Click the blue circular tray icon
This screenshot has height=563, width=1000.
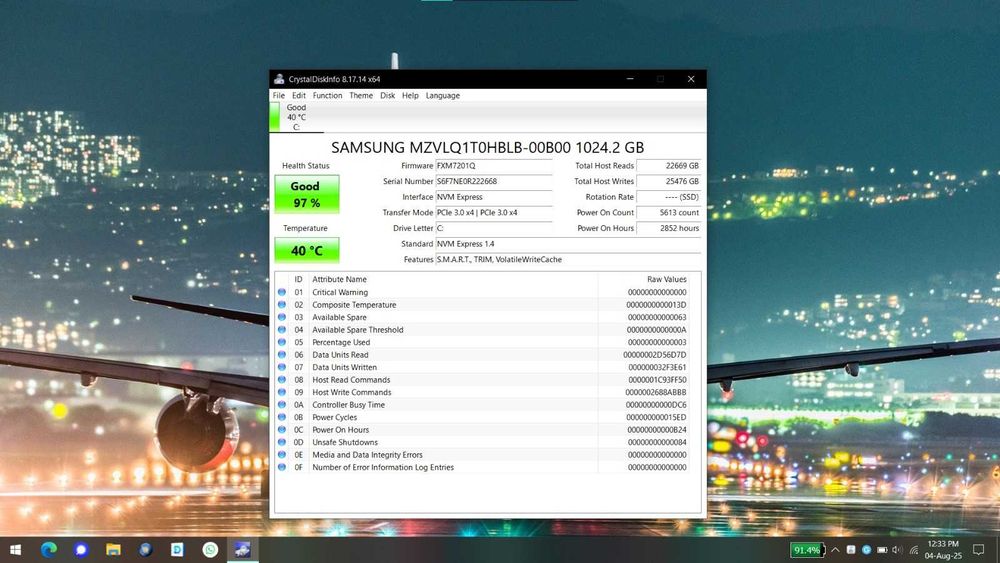pos(867,550)
